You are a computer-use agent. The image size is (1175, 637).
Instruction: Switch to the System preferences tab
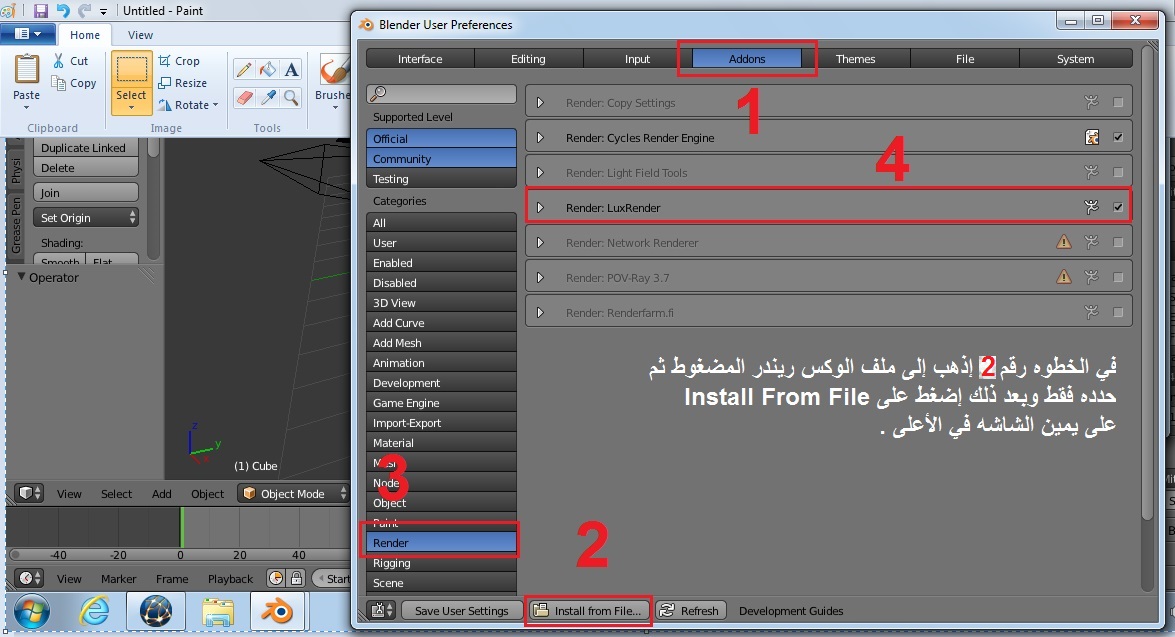pos(1075,58)
